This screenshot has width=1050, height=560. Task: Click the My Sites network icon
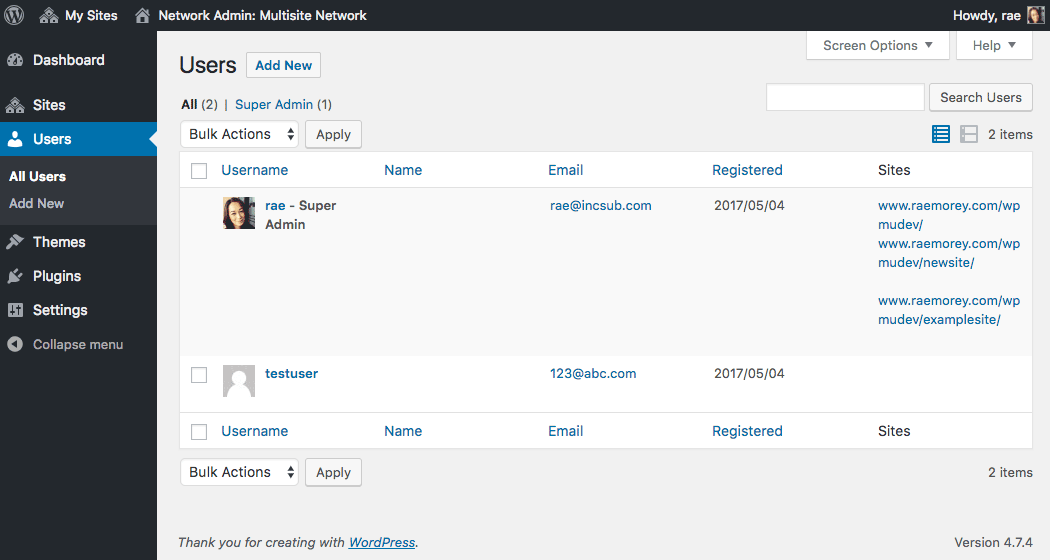click(x=48, y=15)
